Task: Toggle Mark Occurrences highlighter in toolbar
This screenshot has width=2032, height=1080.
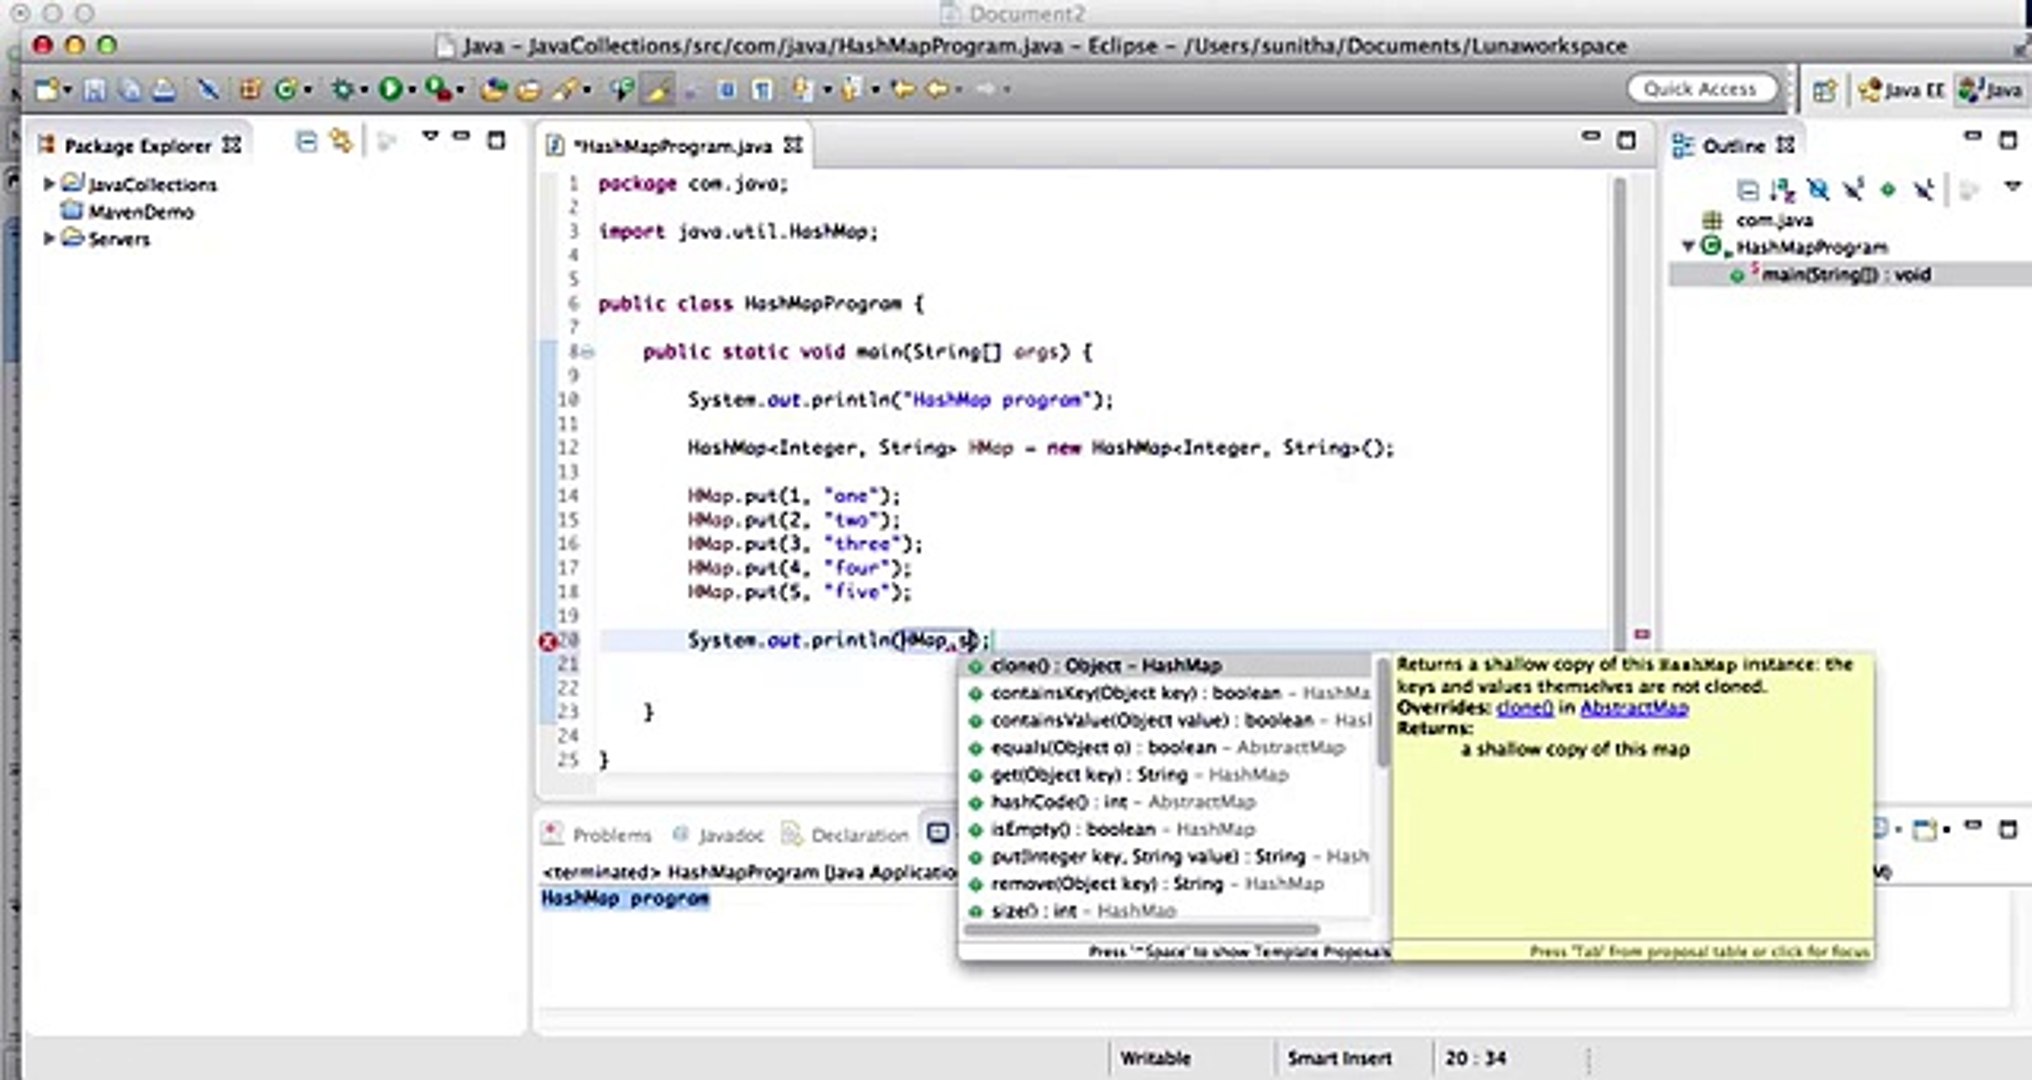Action: pos(656,88)
